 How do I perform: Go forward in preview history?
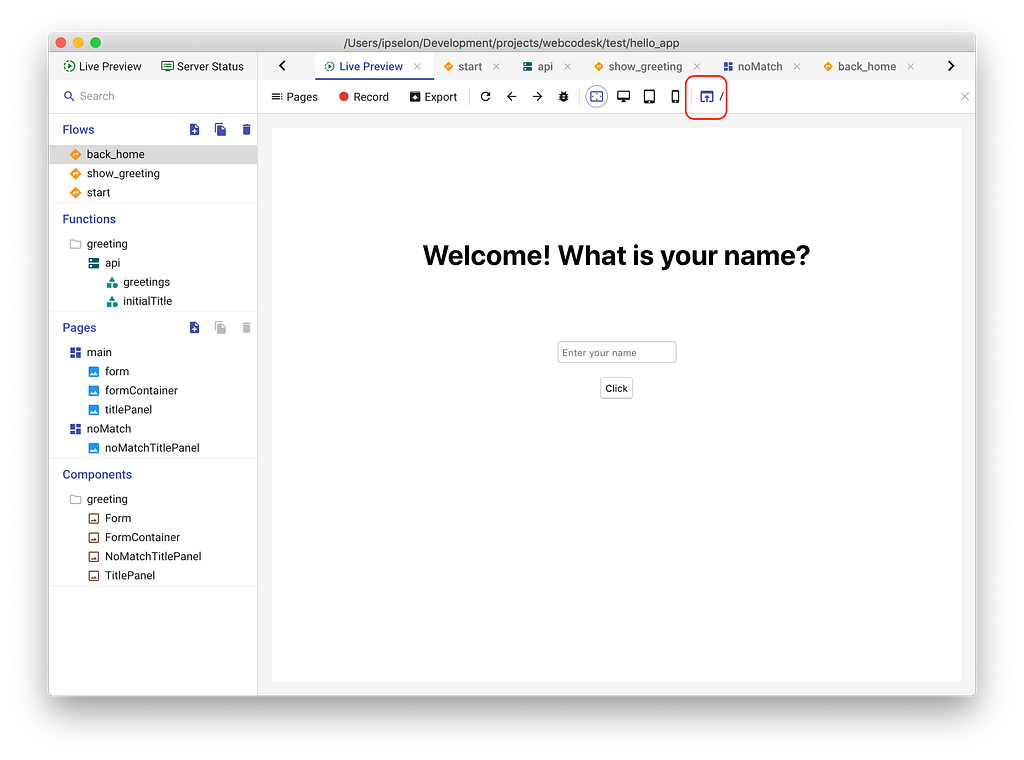pyautogui.click(x=537, y=97)
